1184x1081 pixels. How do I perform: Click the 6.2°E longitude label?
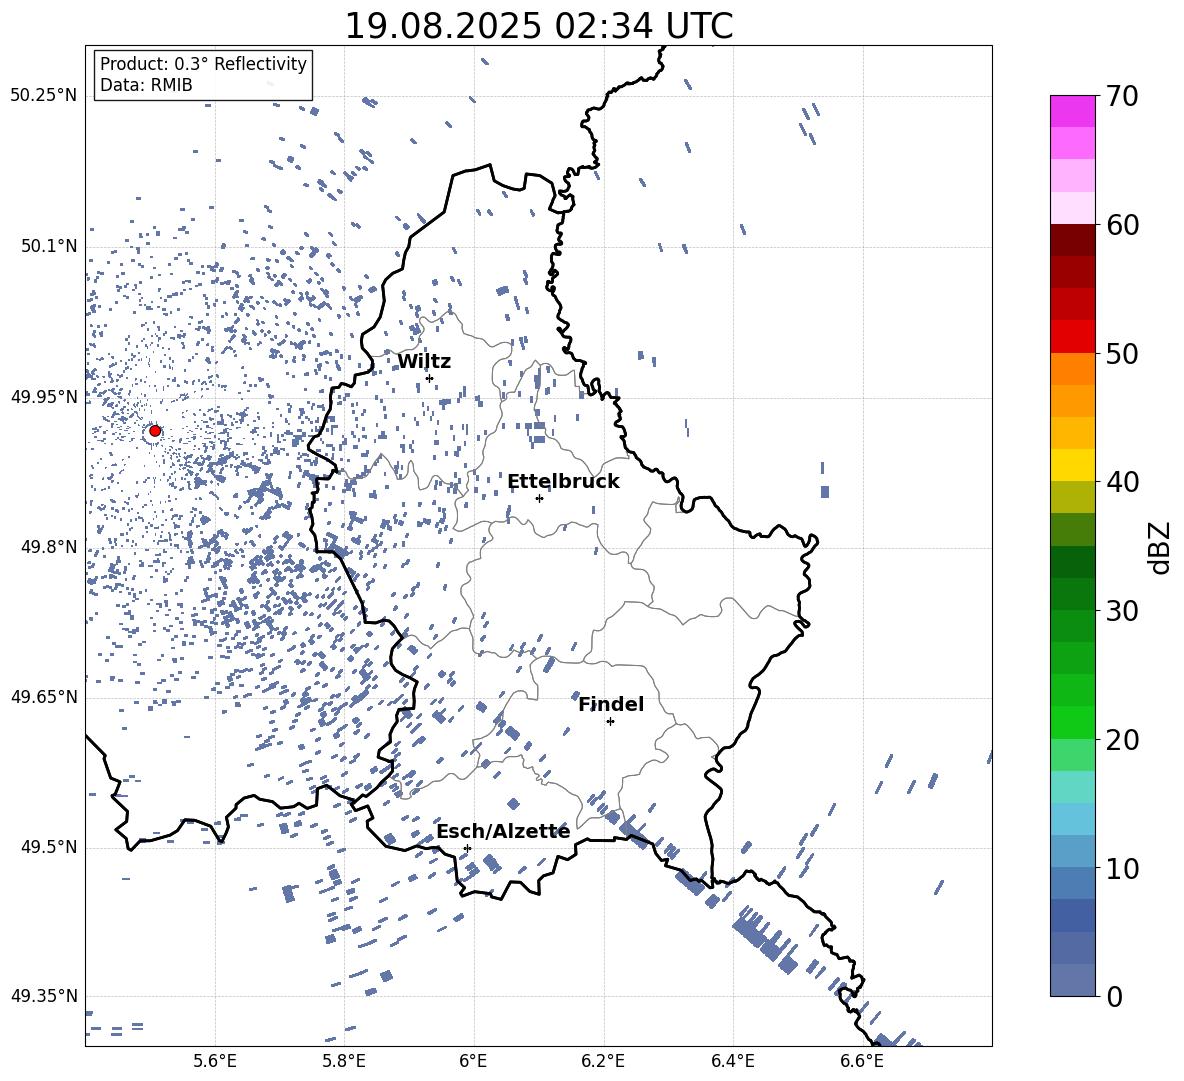pos(603,1061)
